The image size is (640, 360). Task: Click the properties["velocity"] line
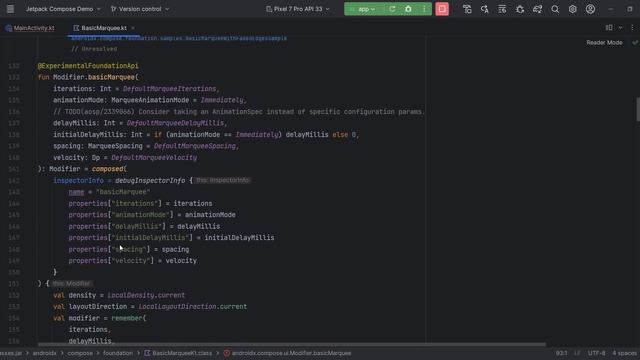[x=133, y=261]
